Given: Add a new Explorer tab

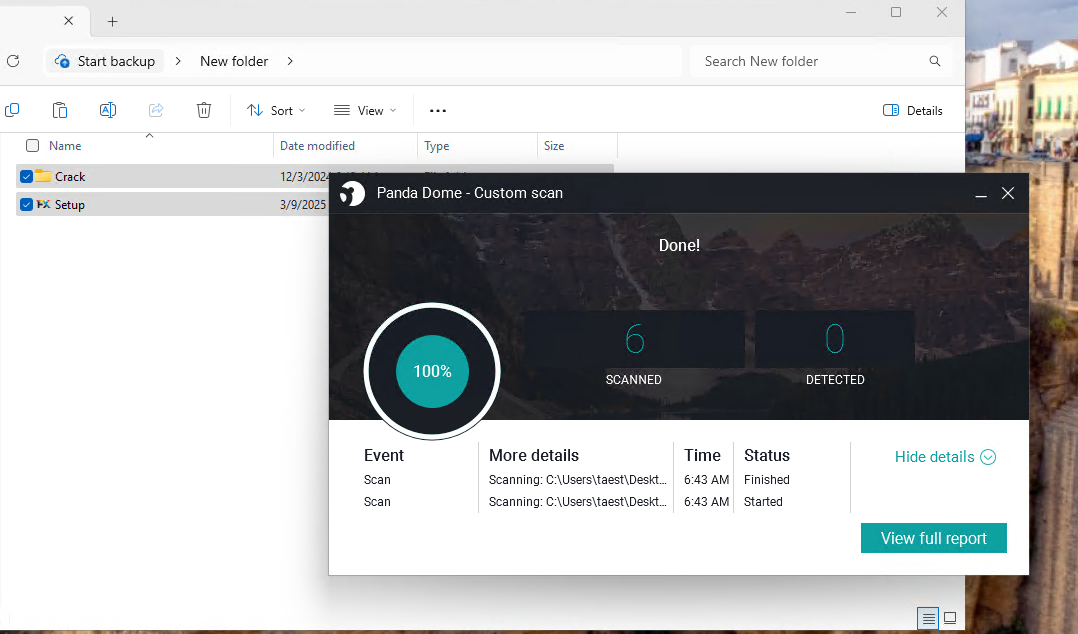Looking at the screenshot, I should (113, 21).
